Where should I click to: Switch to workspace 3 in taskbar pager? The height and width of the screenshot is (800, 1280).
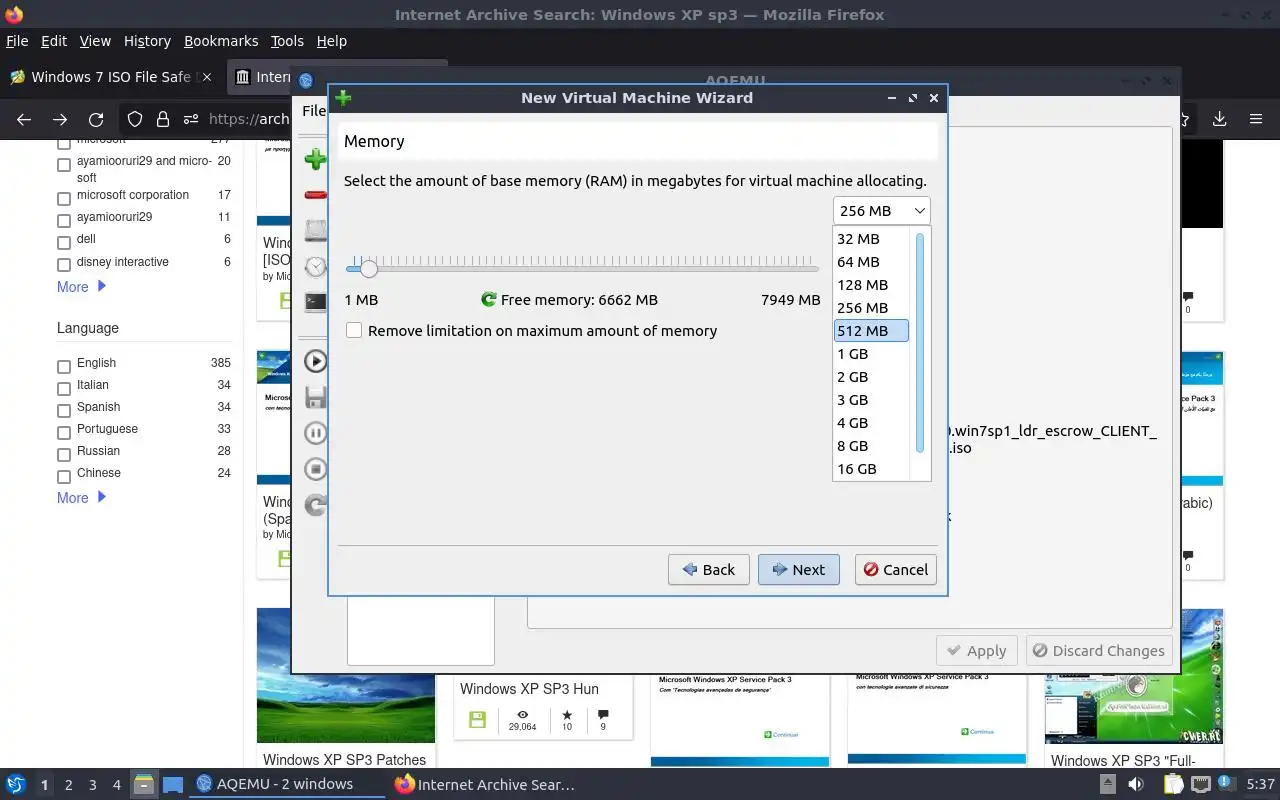(x=93, y=785)
